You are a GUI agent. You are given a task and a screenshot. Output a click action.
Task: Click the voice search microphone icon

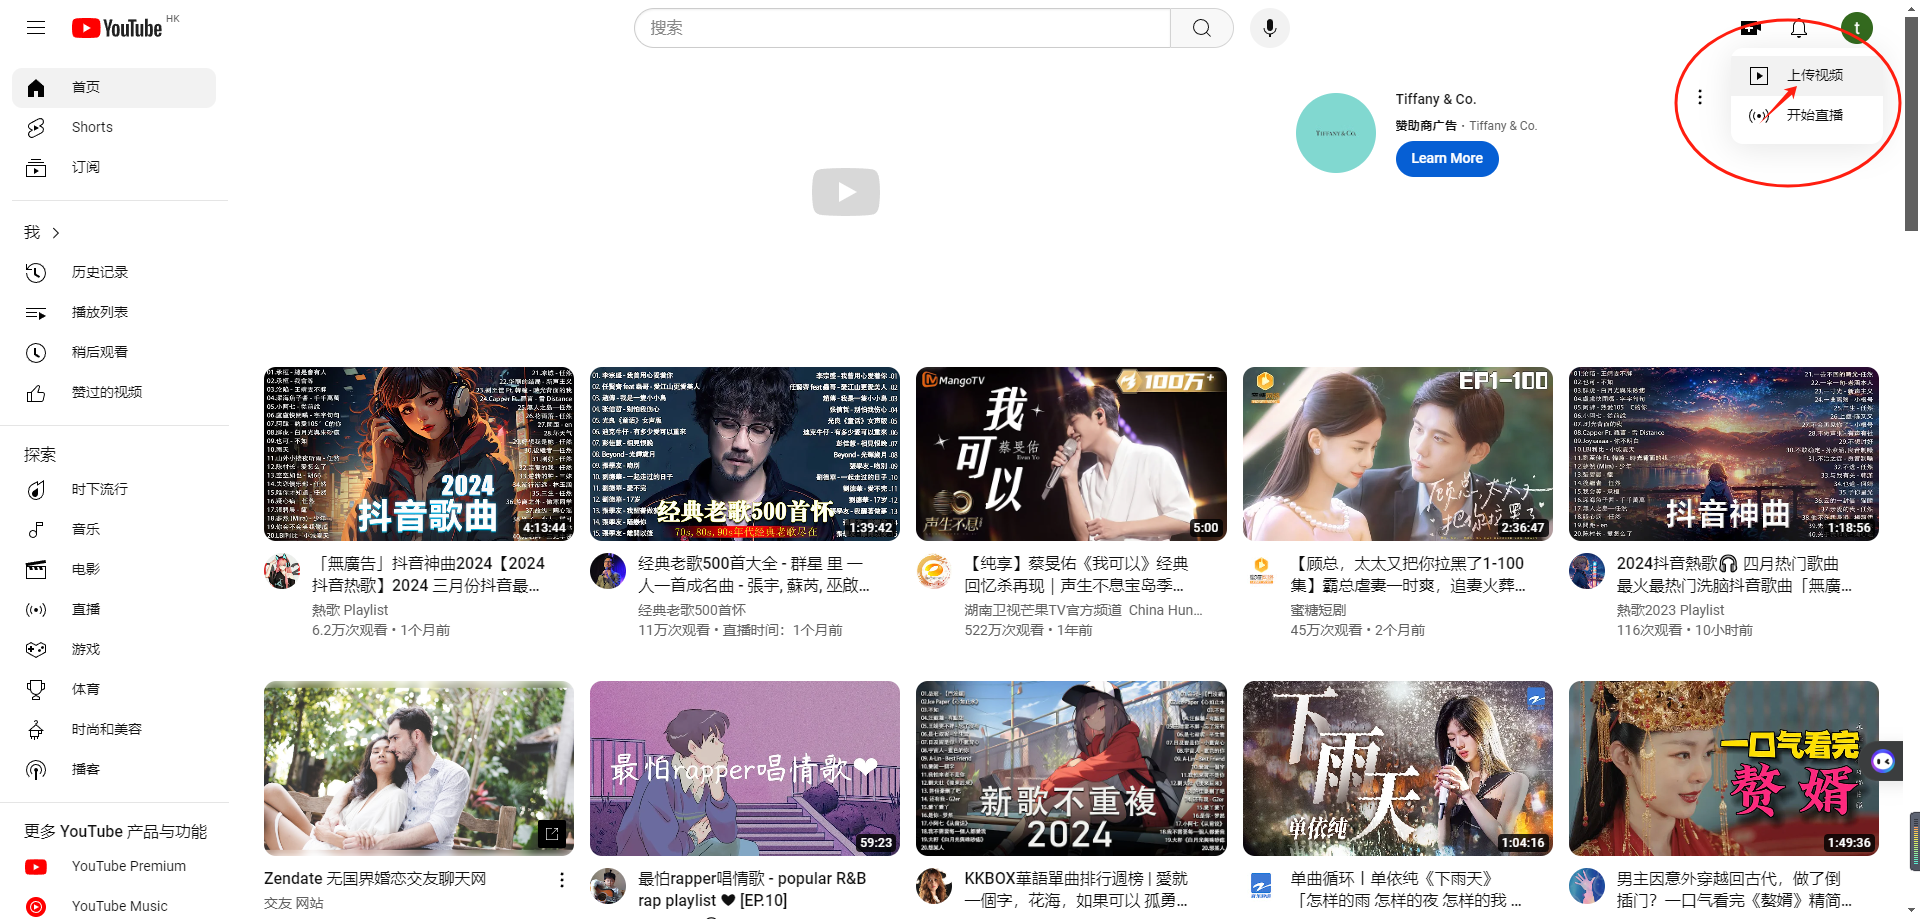click(x=1269, y=28)
